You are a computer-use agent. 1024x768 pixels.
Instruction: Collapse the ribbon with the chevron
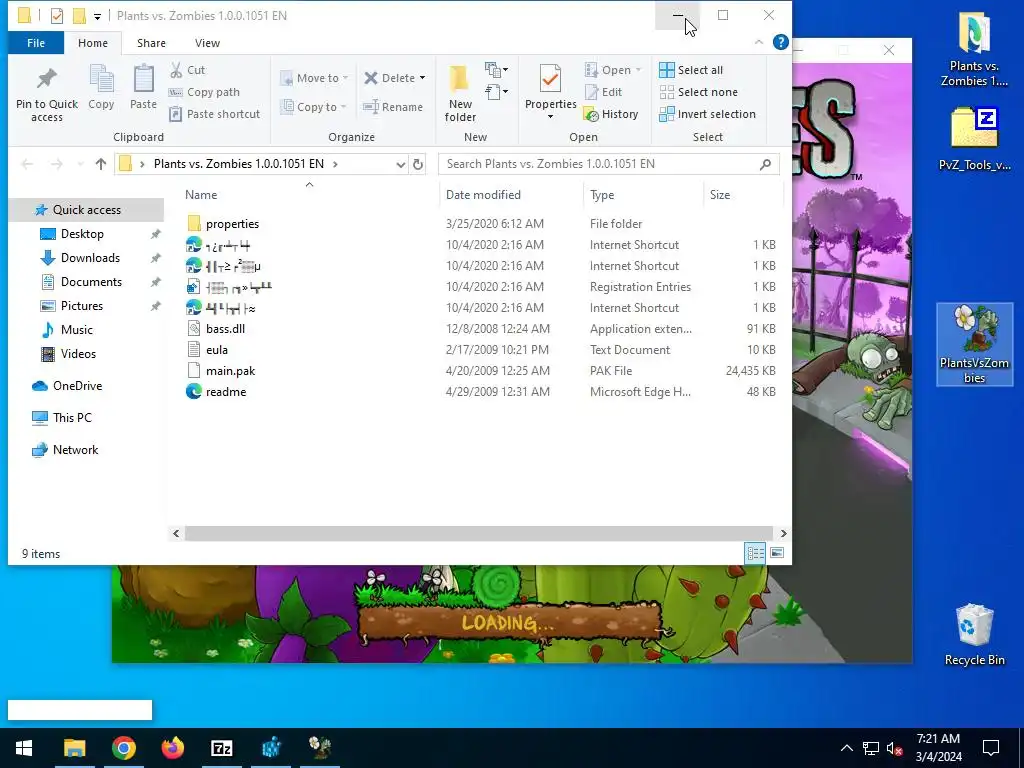tap(758, 42)
